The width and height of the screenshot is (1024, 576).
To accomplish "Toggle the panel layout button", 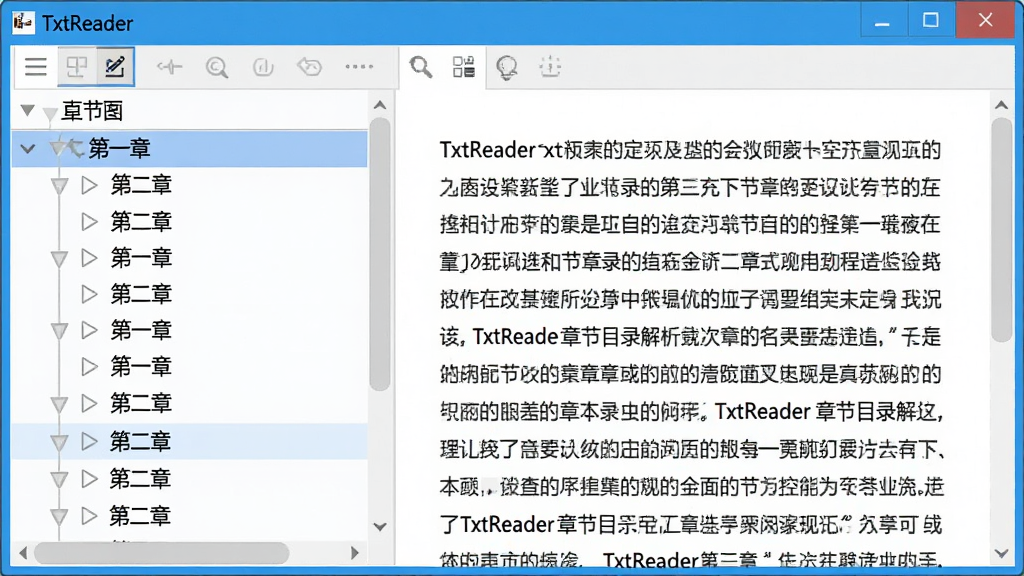I will [77, 67].
